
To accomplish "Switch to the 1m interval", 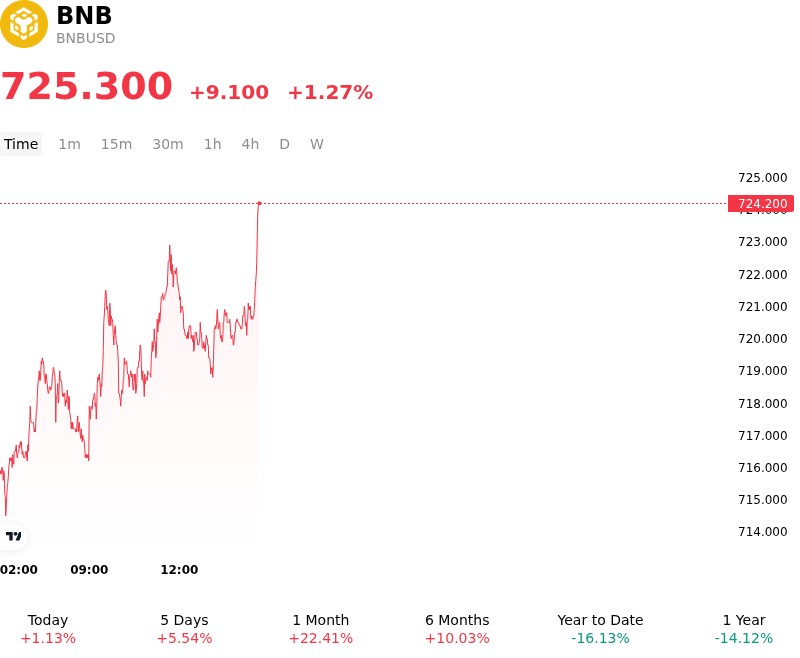I will 69,144.
